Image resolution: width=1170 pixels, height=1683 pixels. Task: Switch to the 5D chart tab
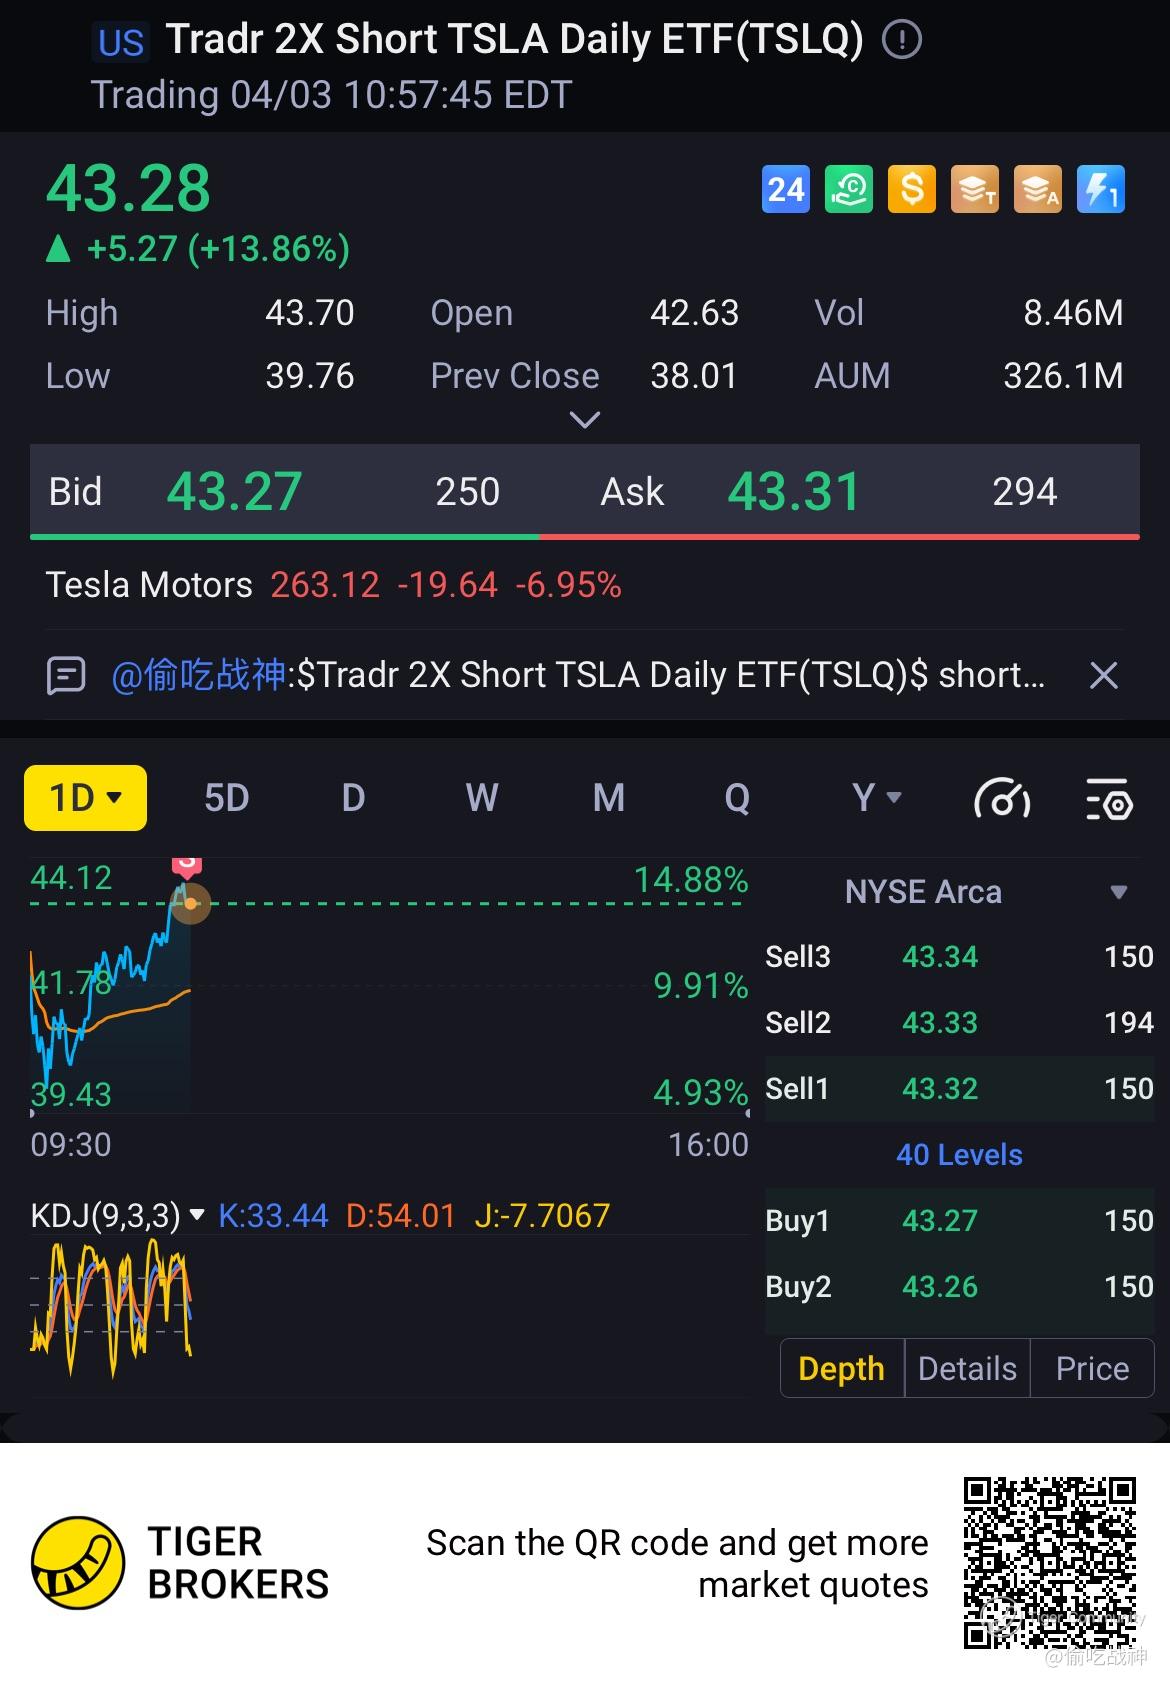coord(226,798)
